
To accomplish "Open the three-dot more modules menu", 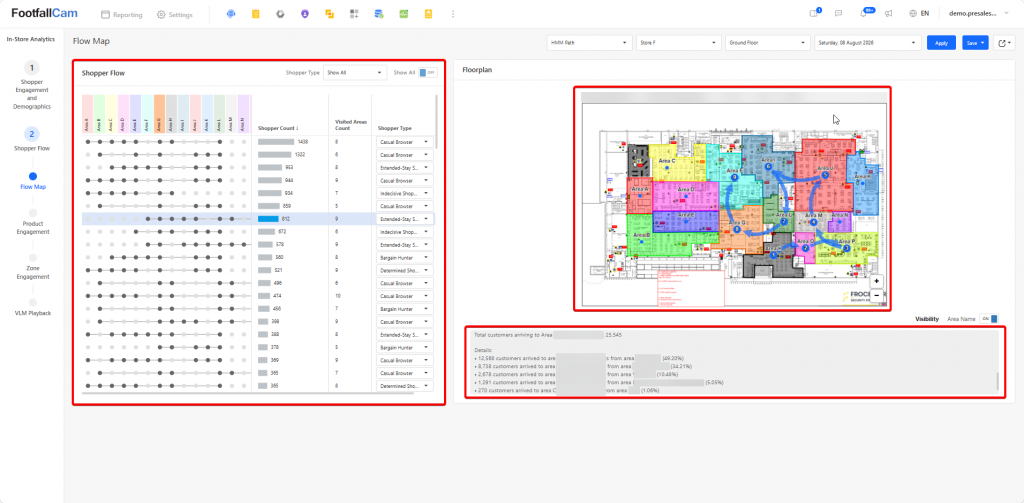I will (453, 14).
